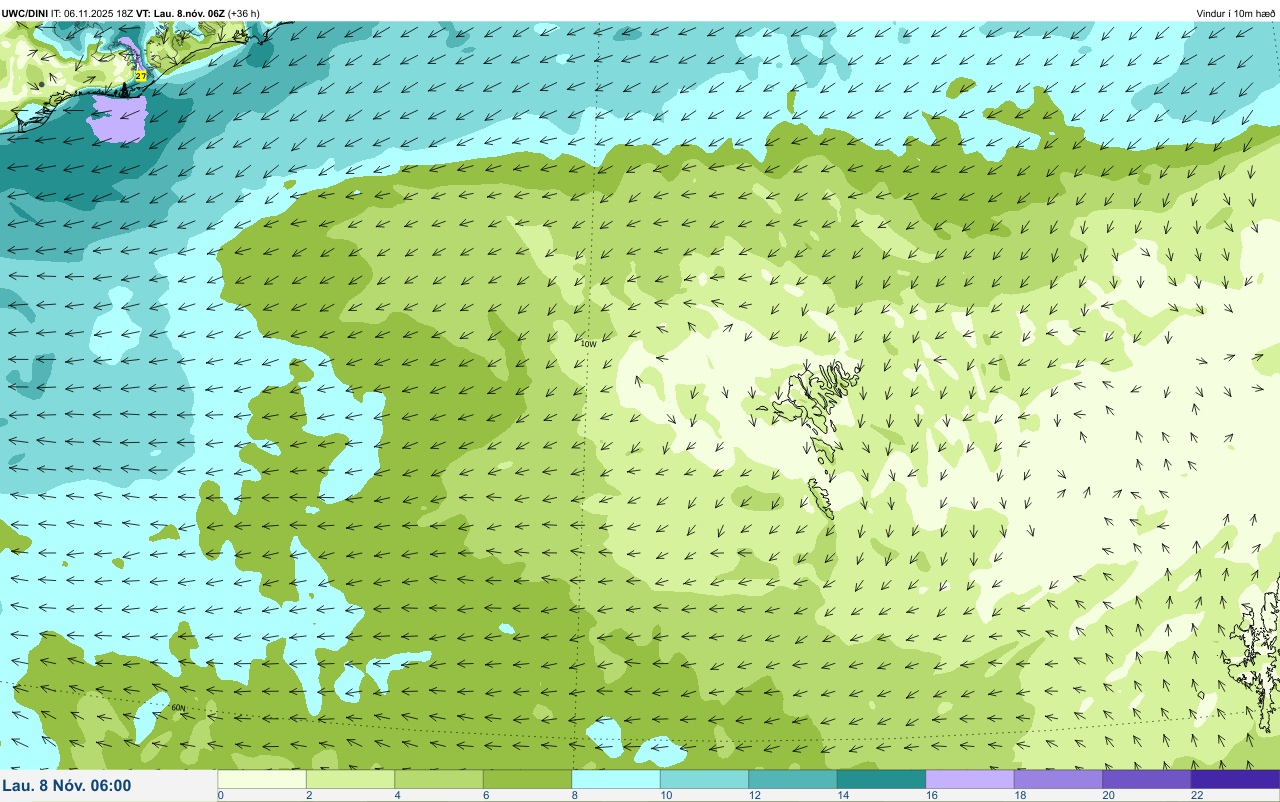Click the legend tick number "12"

pos(753,795)
